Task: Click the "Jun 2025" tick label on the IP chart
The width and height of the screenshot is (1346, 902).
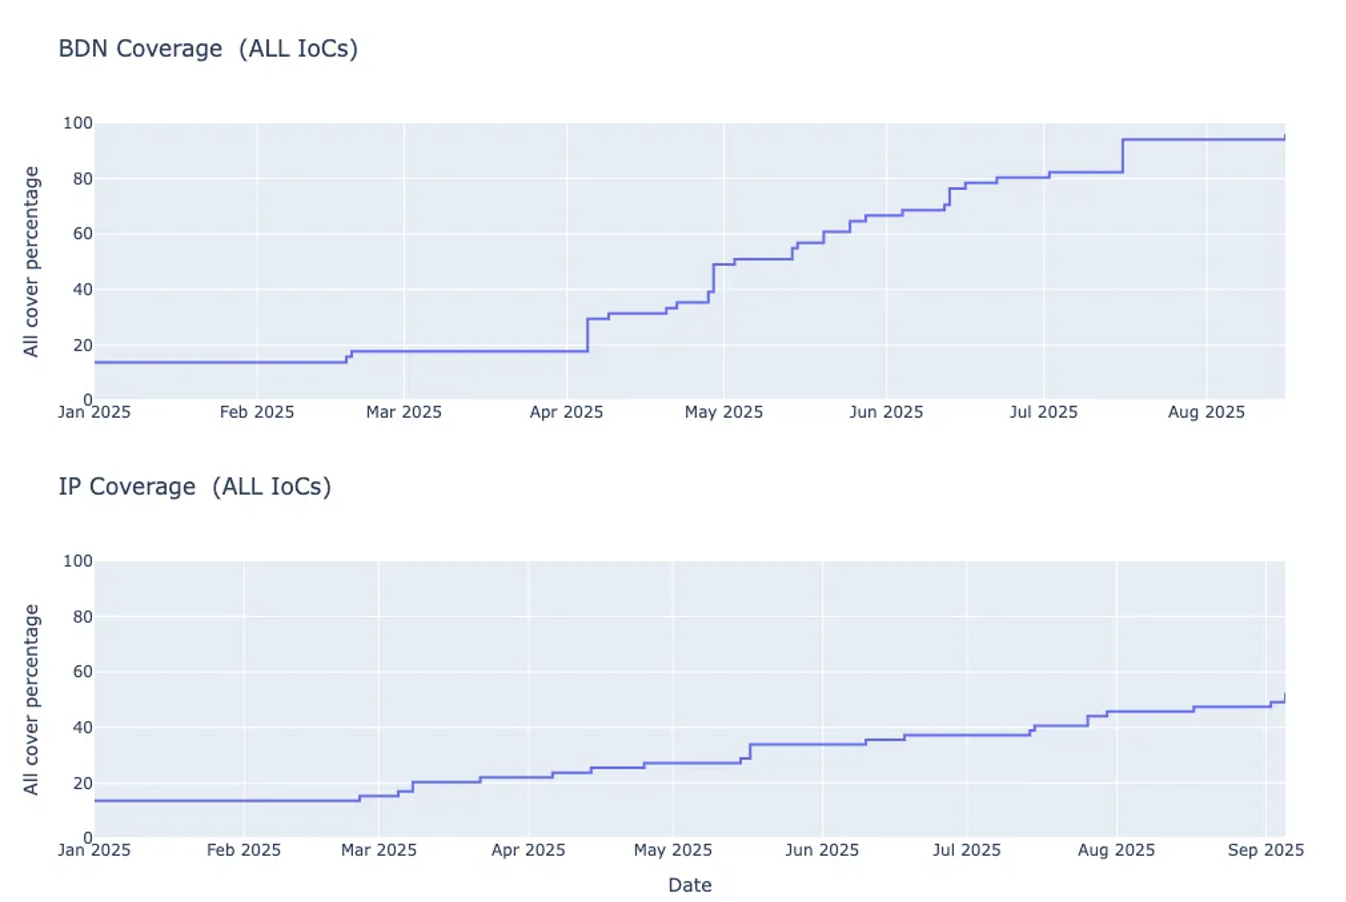Action: point(821,850)
